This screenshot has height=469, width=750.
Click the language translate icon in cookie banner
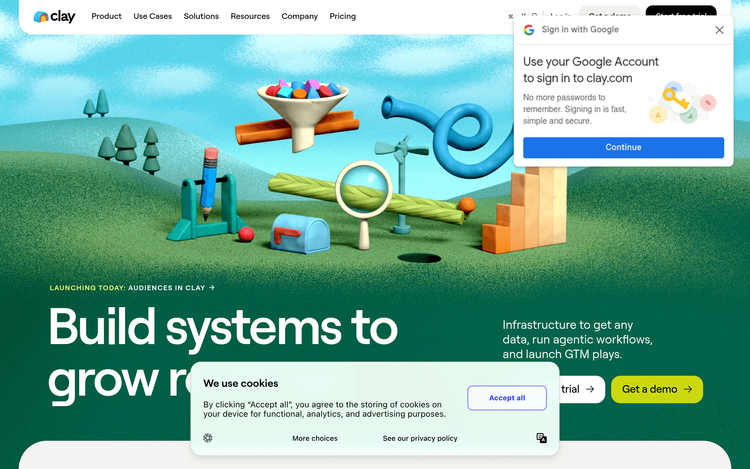(x=541, y=438)
